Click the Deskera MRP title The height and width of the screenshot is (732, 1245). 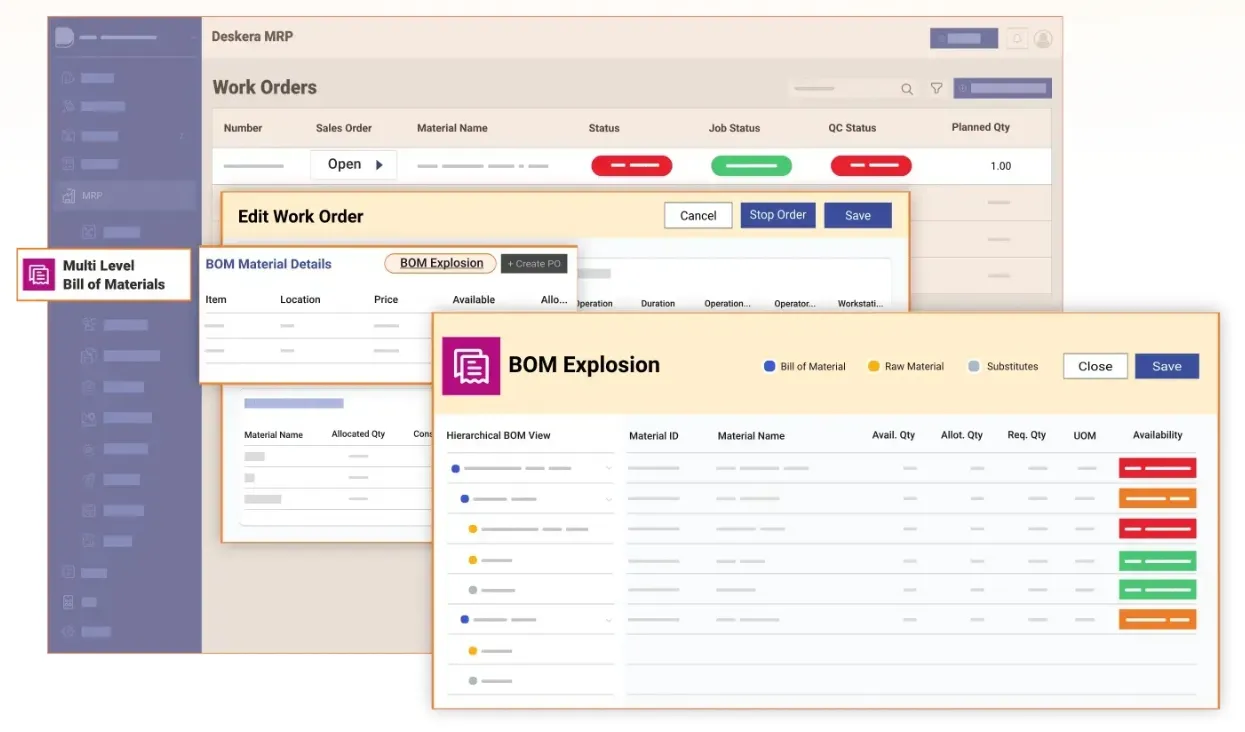coord(252,37)
